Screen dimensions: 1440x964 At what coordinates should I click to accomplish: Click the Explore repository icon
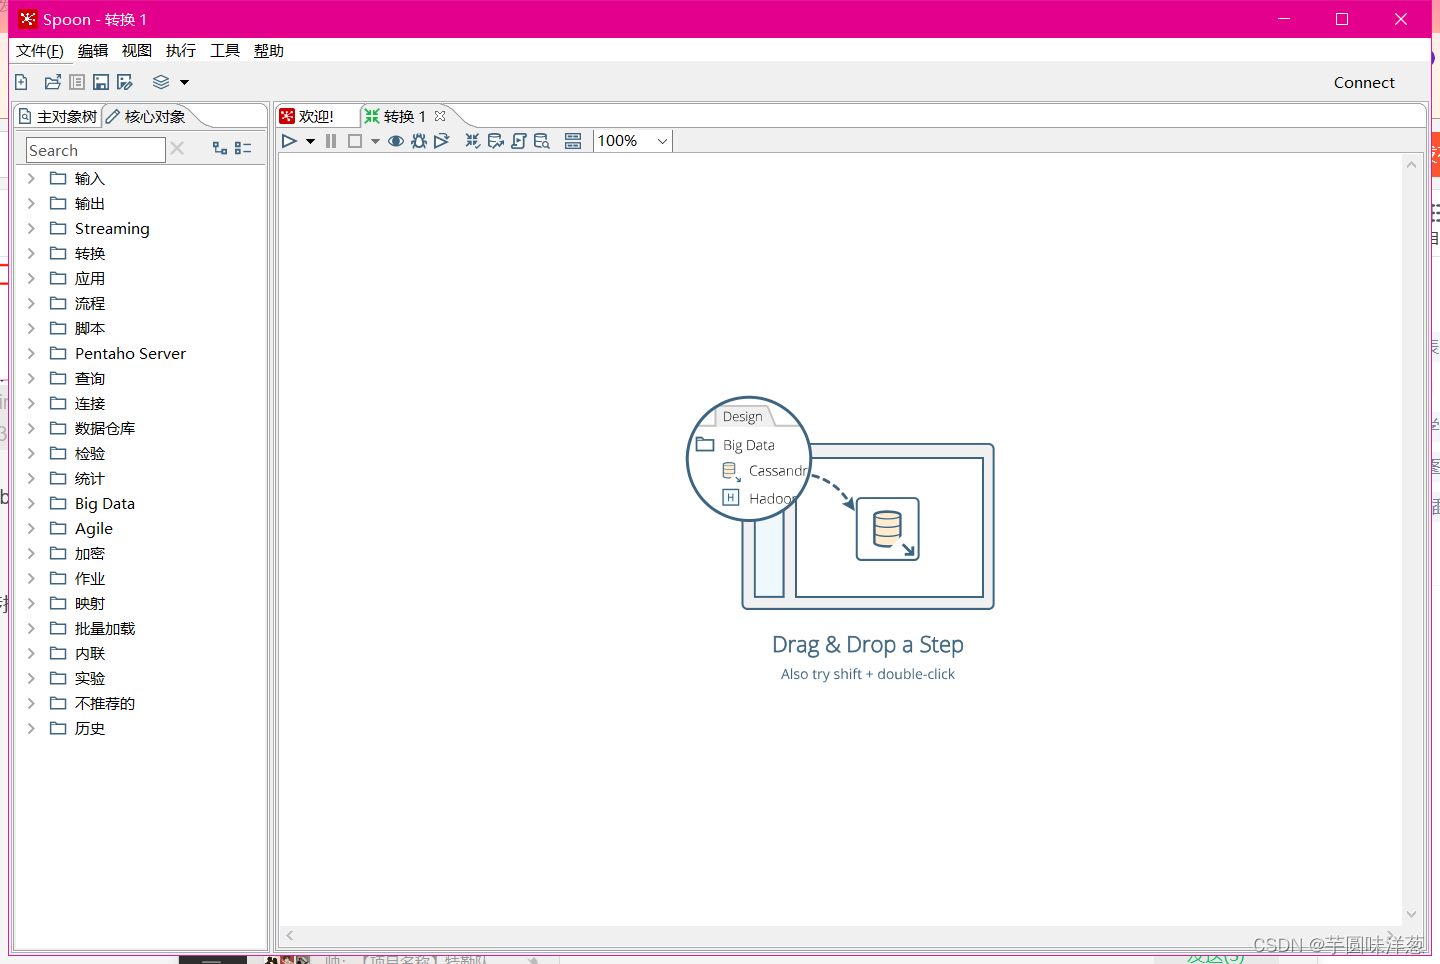77,82
